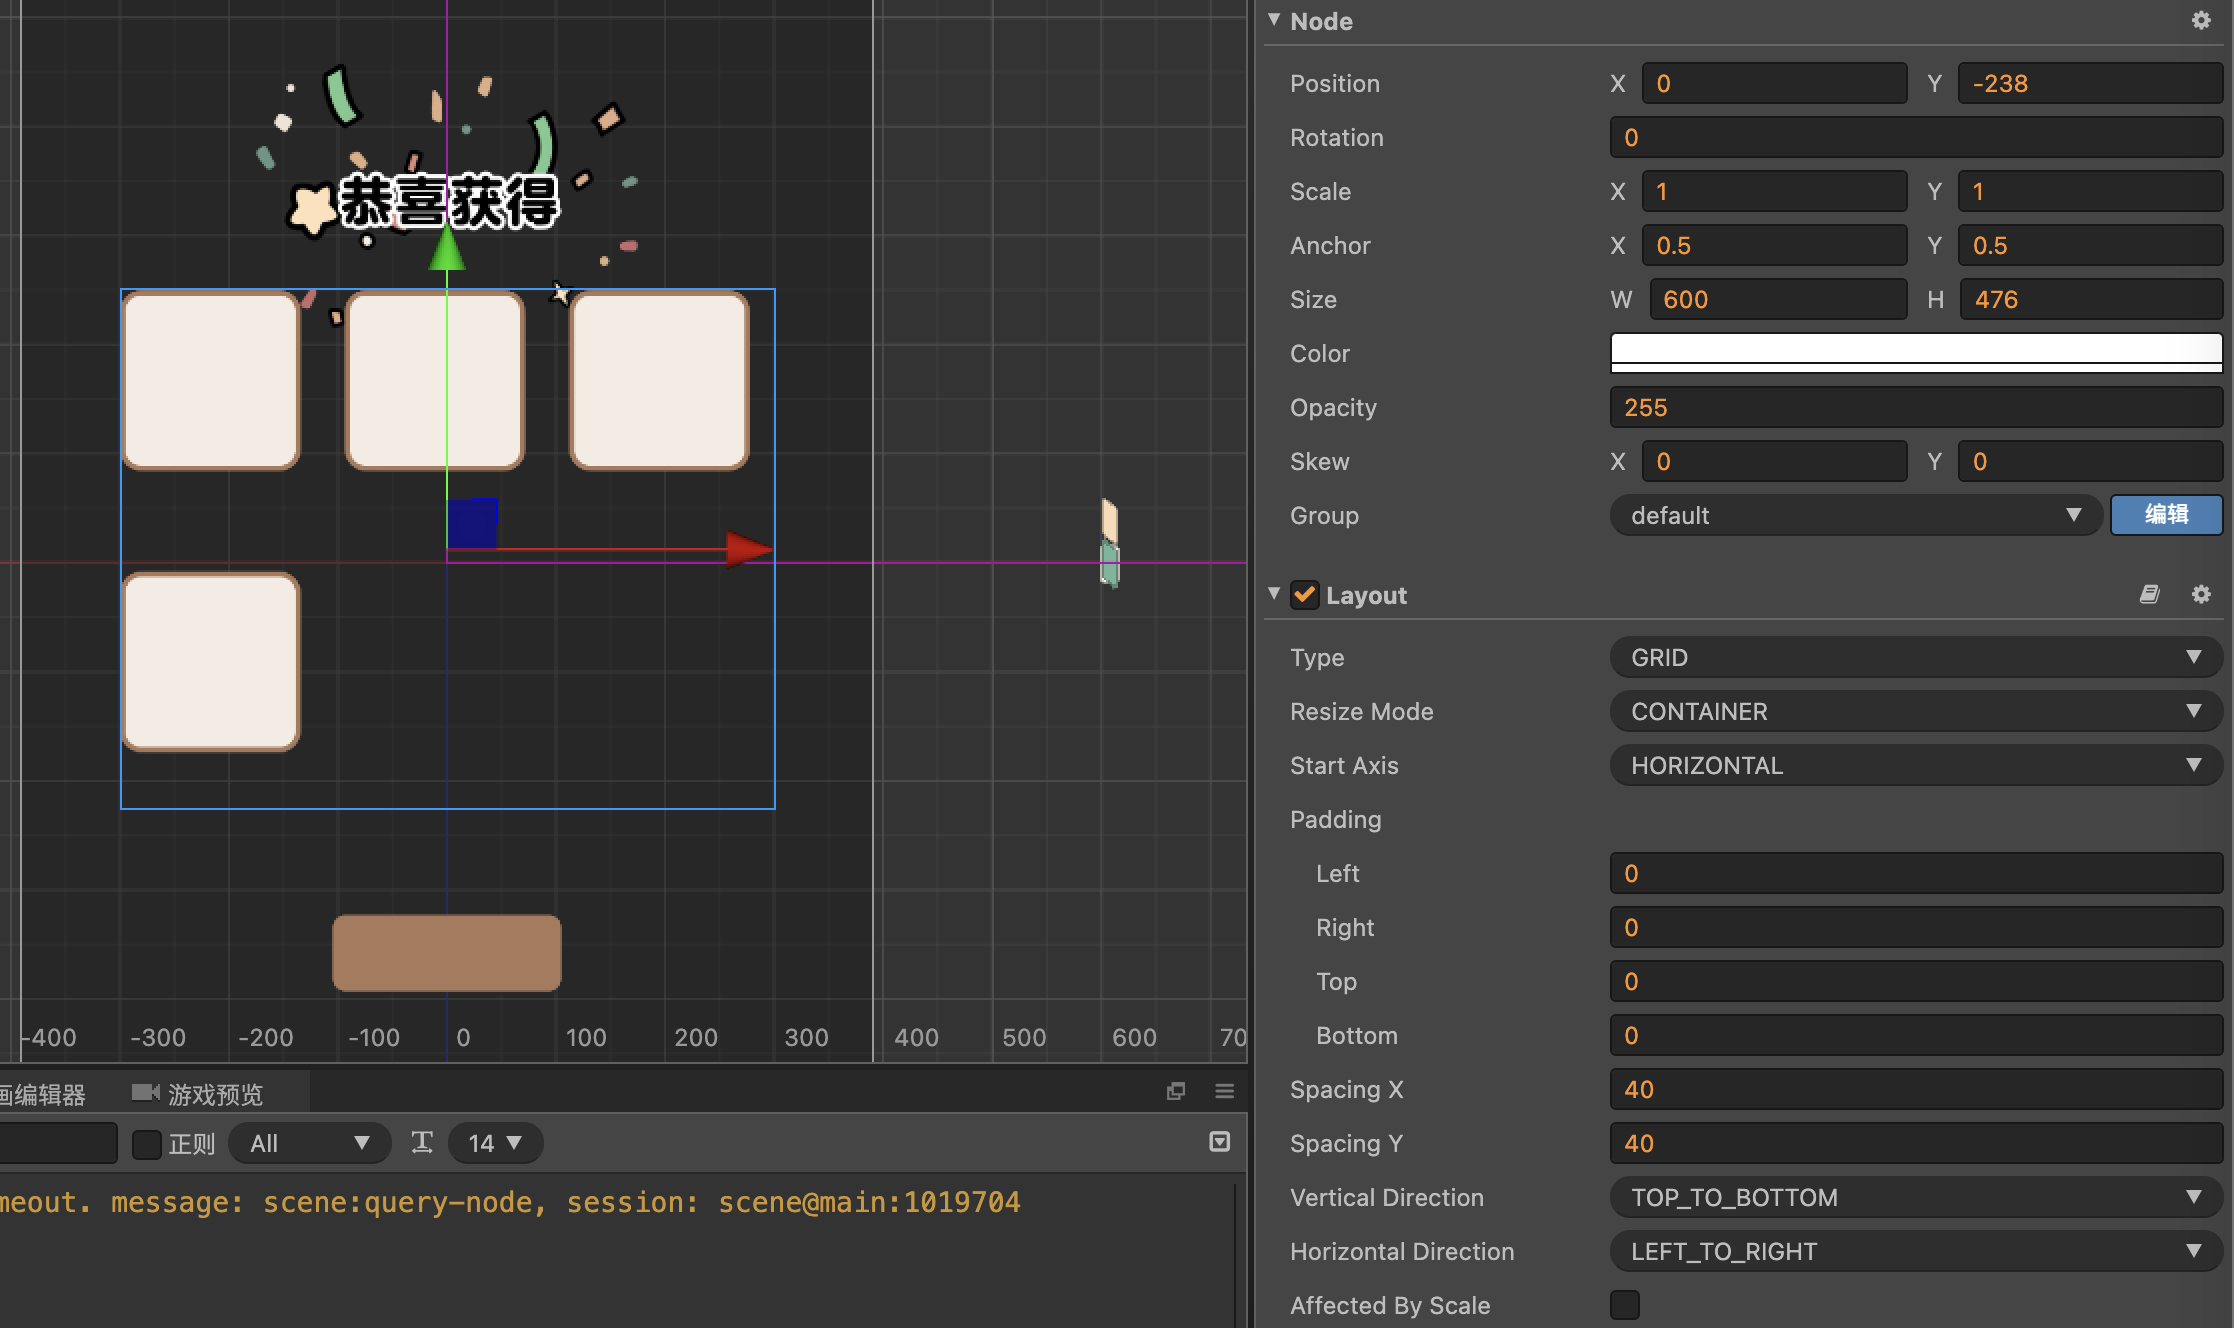The width and height of the screenshot is (2234, 1328).
Task: Enable the Affected By Scale checkbox
Action: [x=1624, y=1305]
